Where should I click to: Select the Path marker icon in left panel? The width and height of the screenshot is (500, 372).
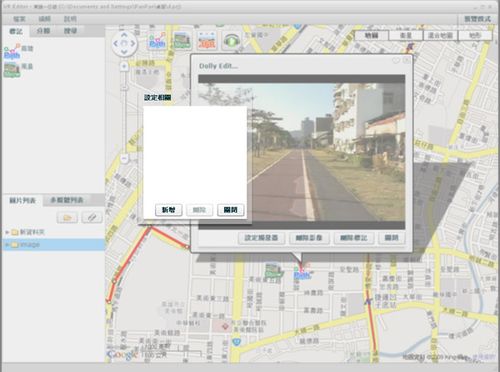12,51
